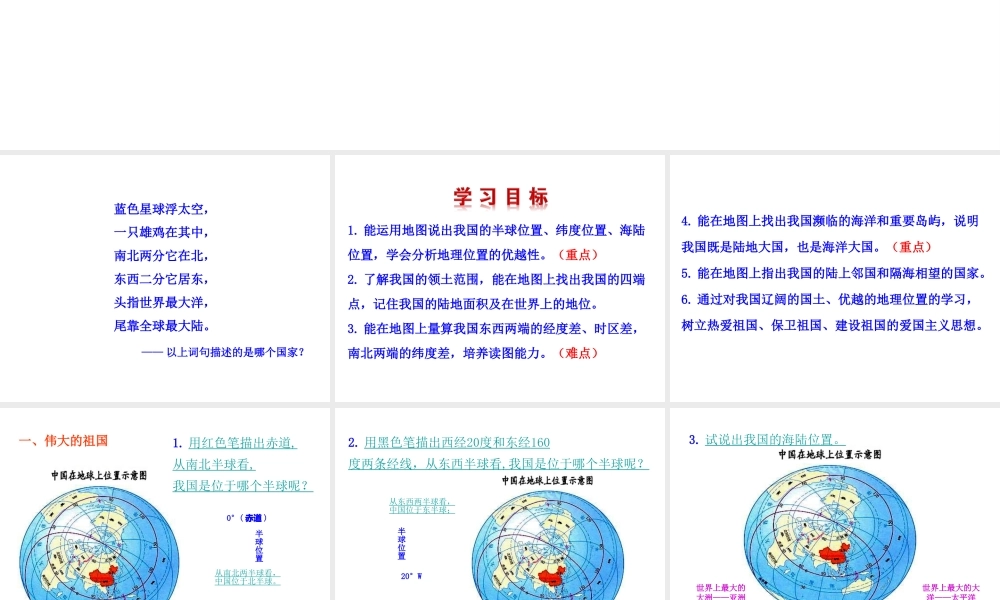Click the globe map on the 伟大的祖国 slide
The height and width of the screenshot is (600, 1000).
click(x=99, y=543)
